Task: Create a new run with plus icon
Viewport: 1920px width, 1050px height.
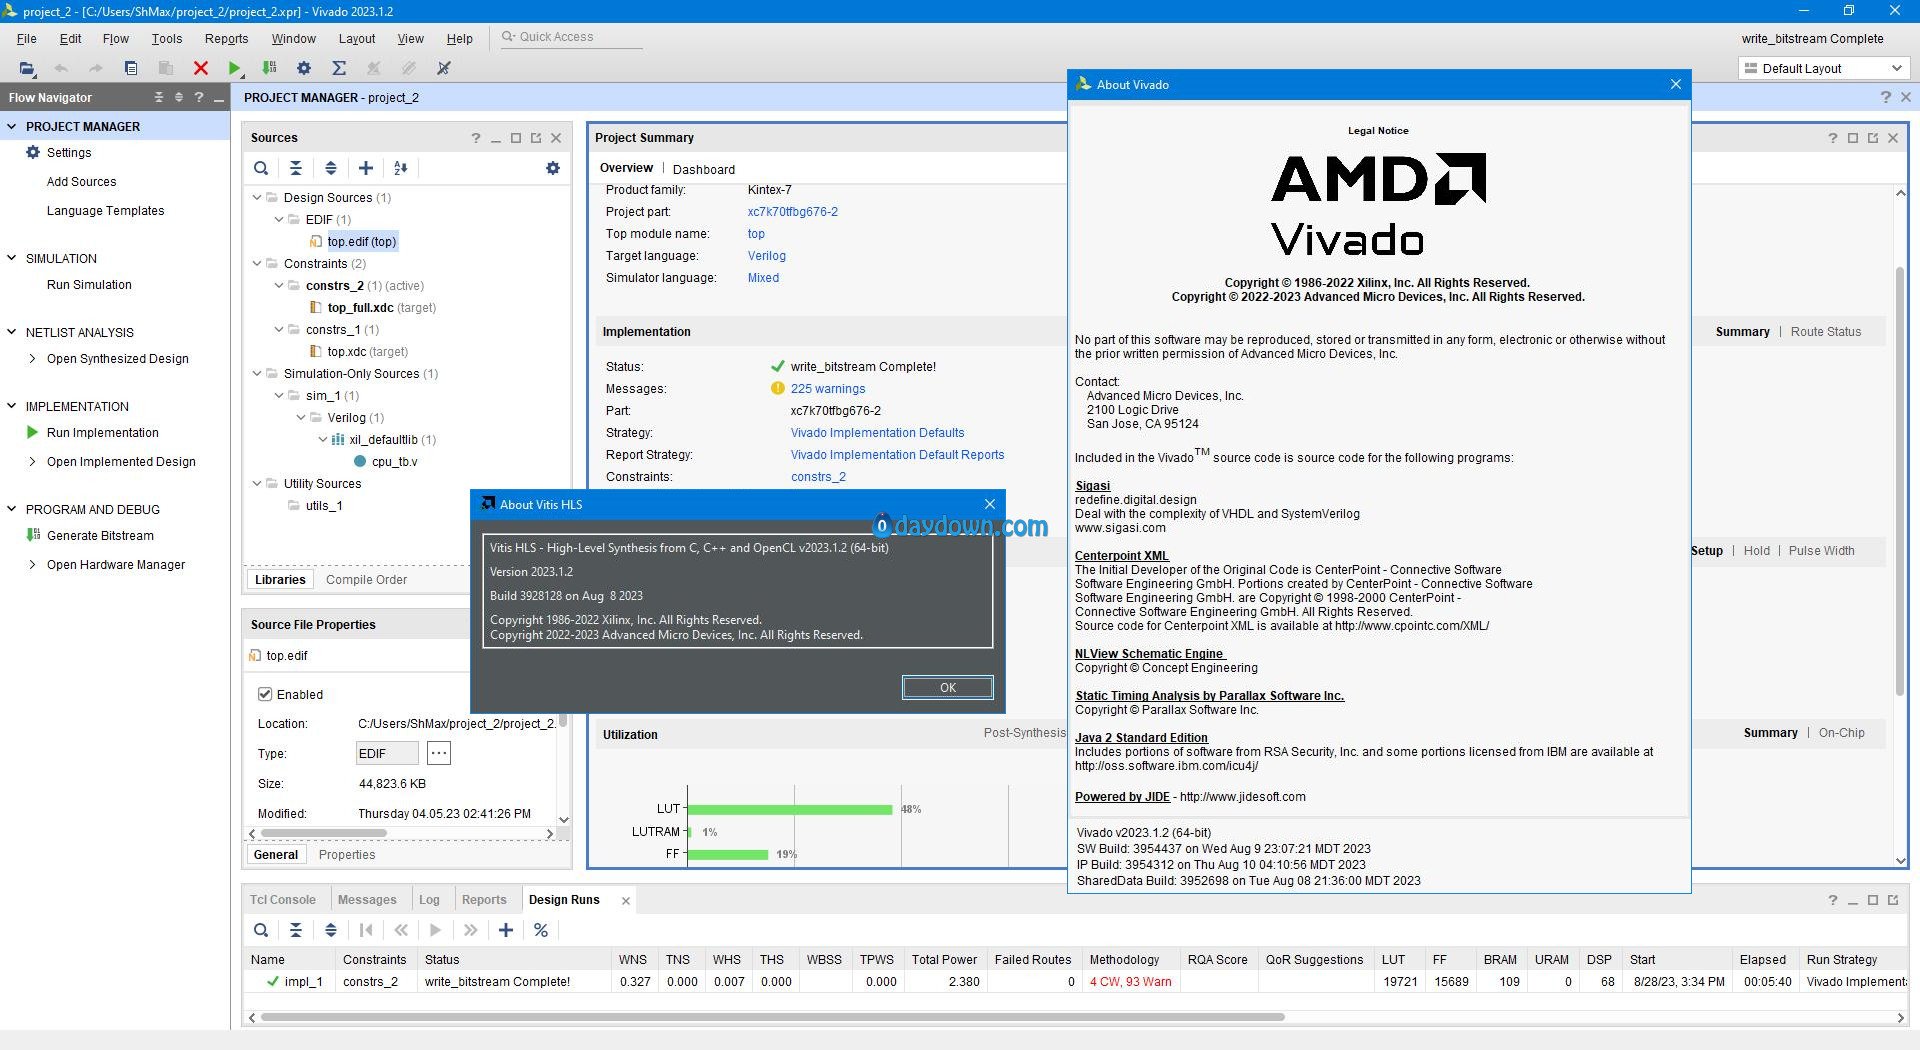Action: click(506, 930)
